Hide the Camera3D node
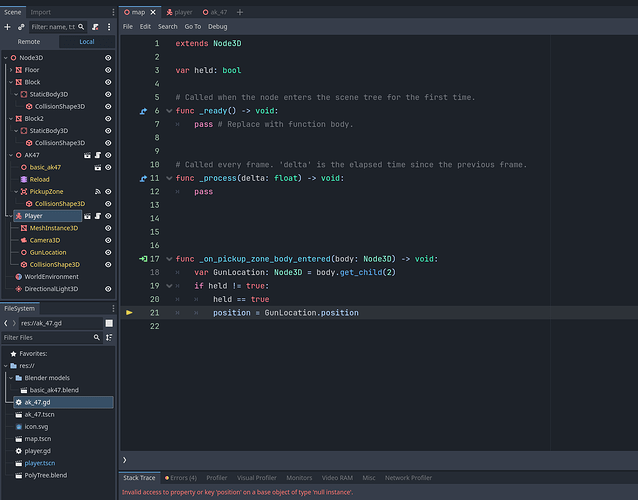 [108, 240]
